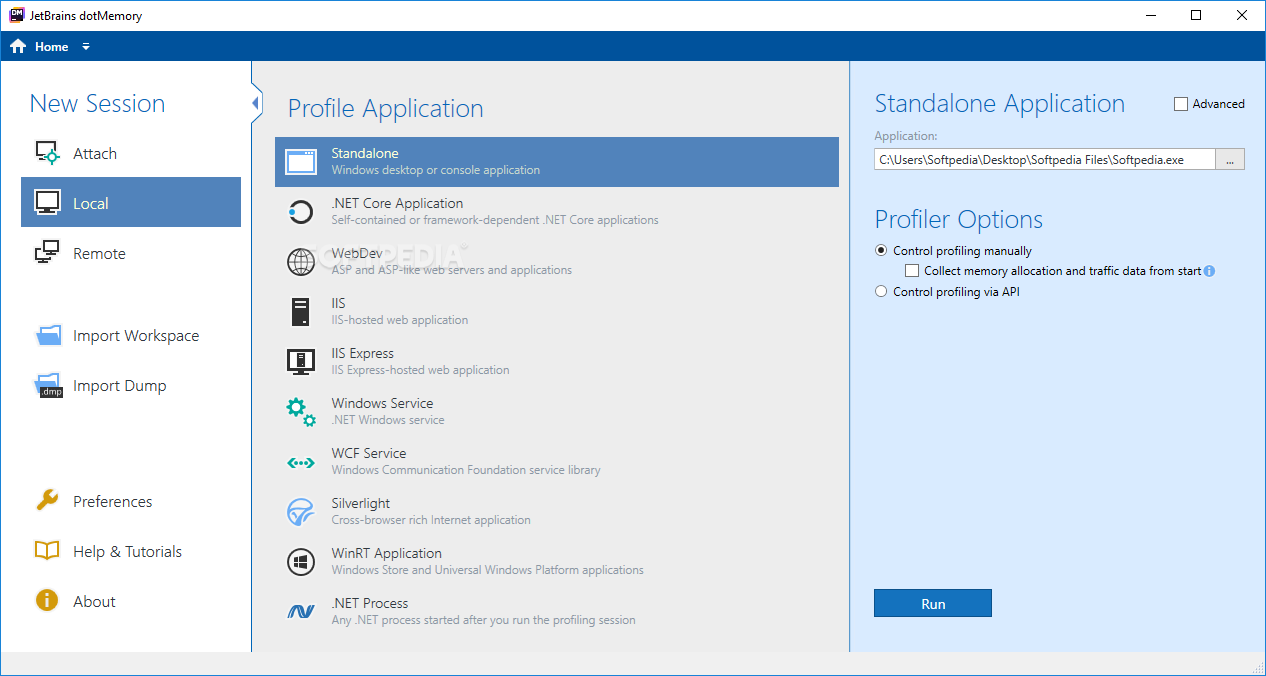Click the WinRT Application Windows logo icon

point(300,562)
